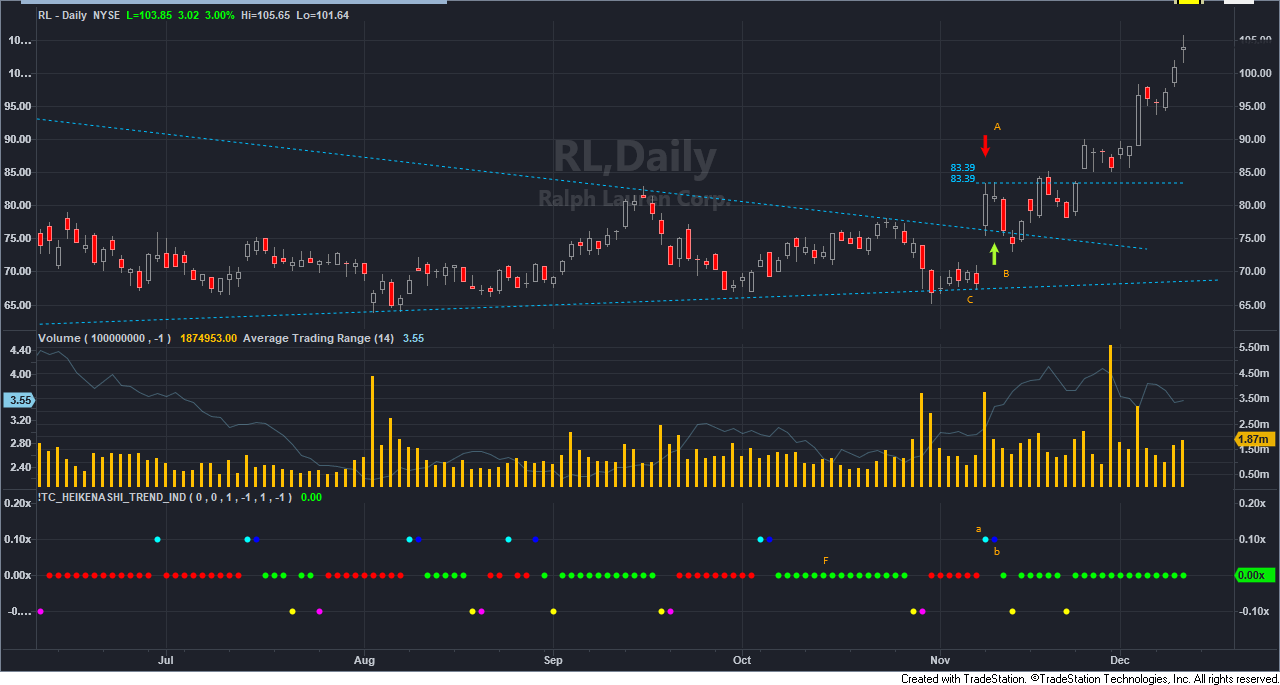Click the tall volume spike at start of August
The height and width of the screenshot is (685, 1280).
[x=372, y=431]
